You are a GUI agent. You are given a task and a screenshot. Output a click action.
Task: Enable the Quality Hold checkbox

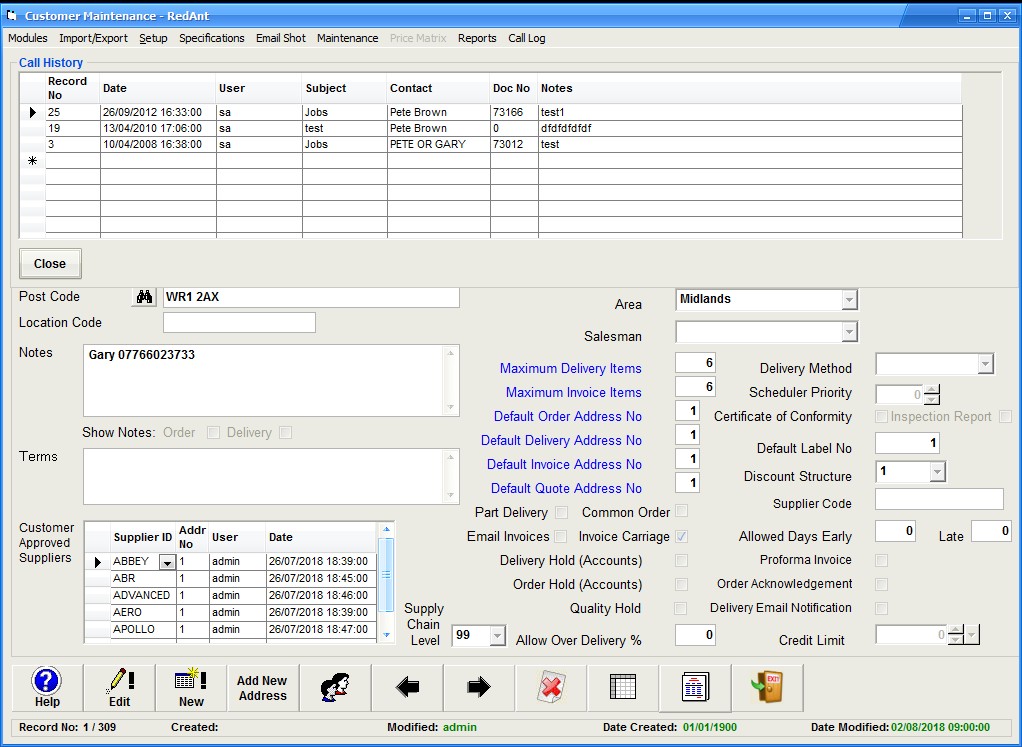tap(681, 609)
